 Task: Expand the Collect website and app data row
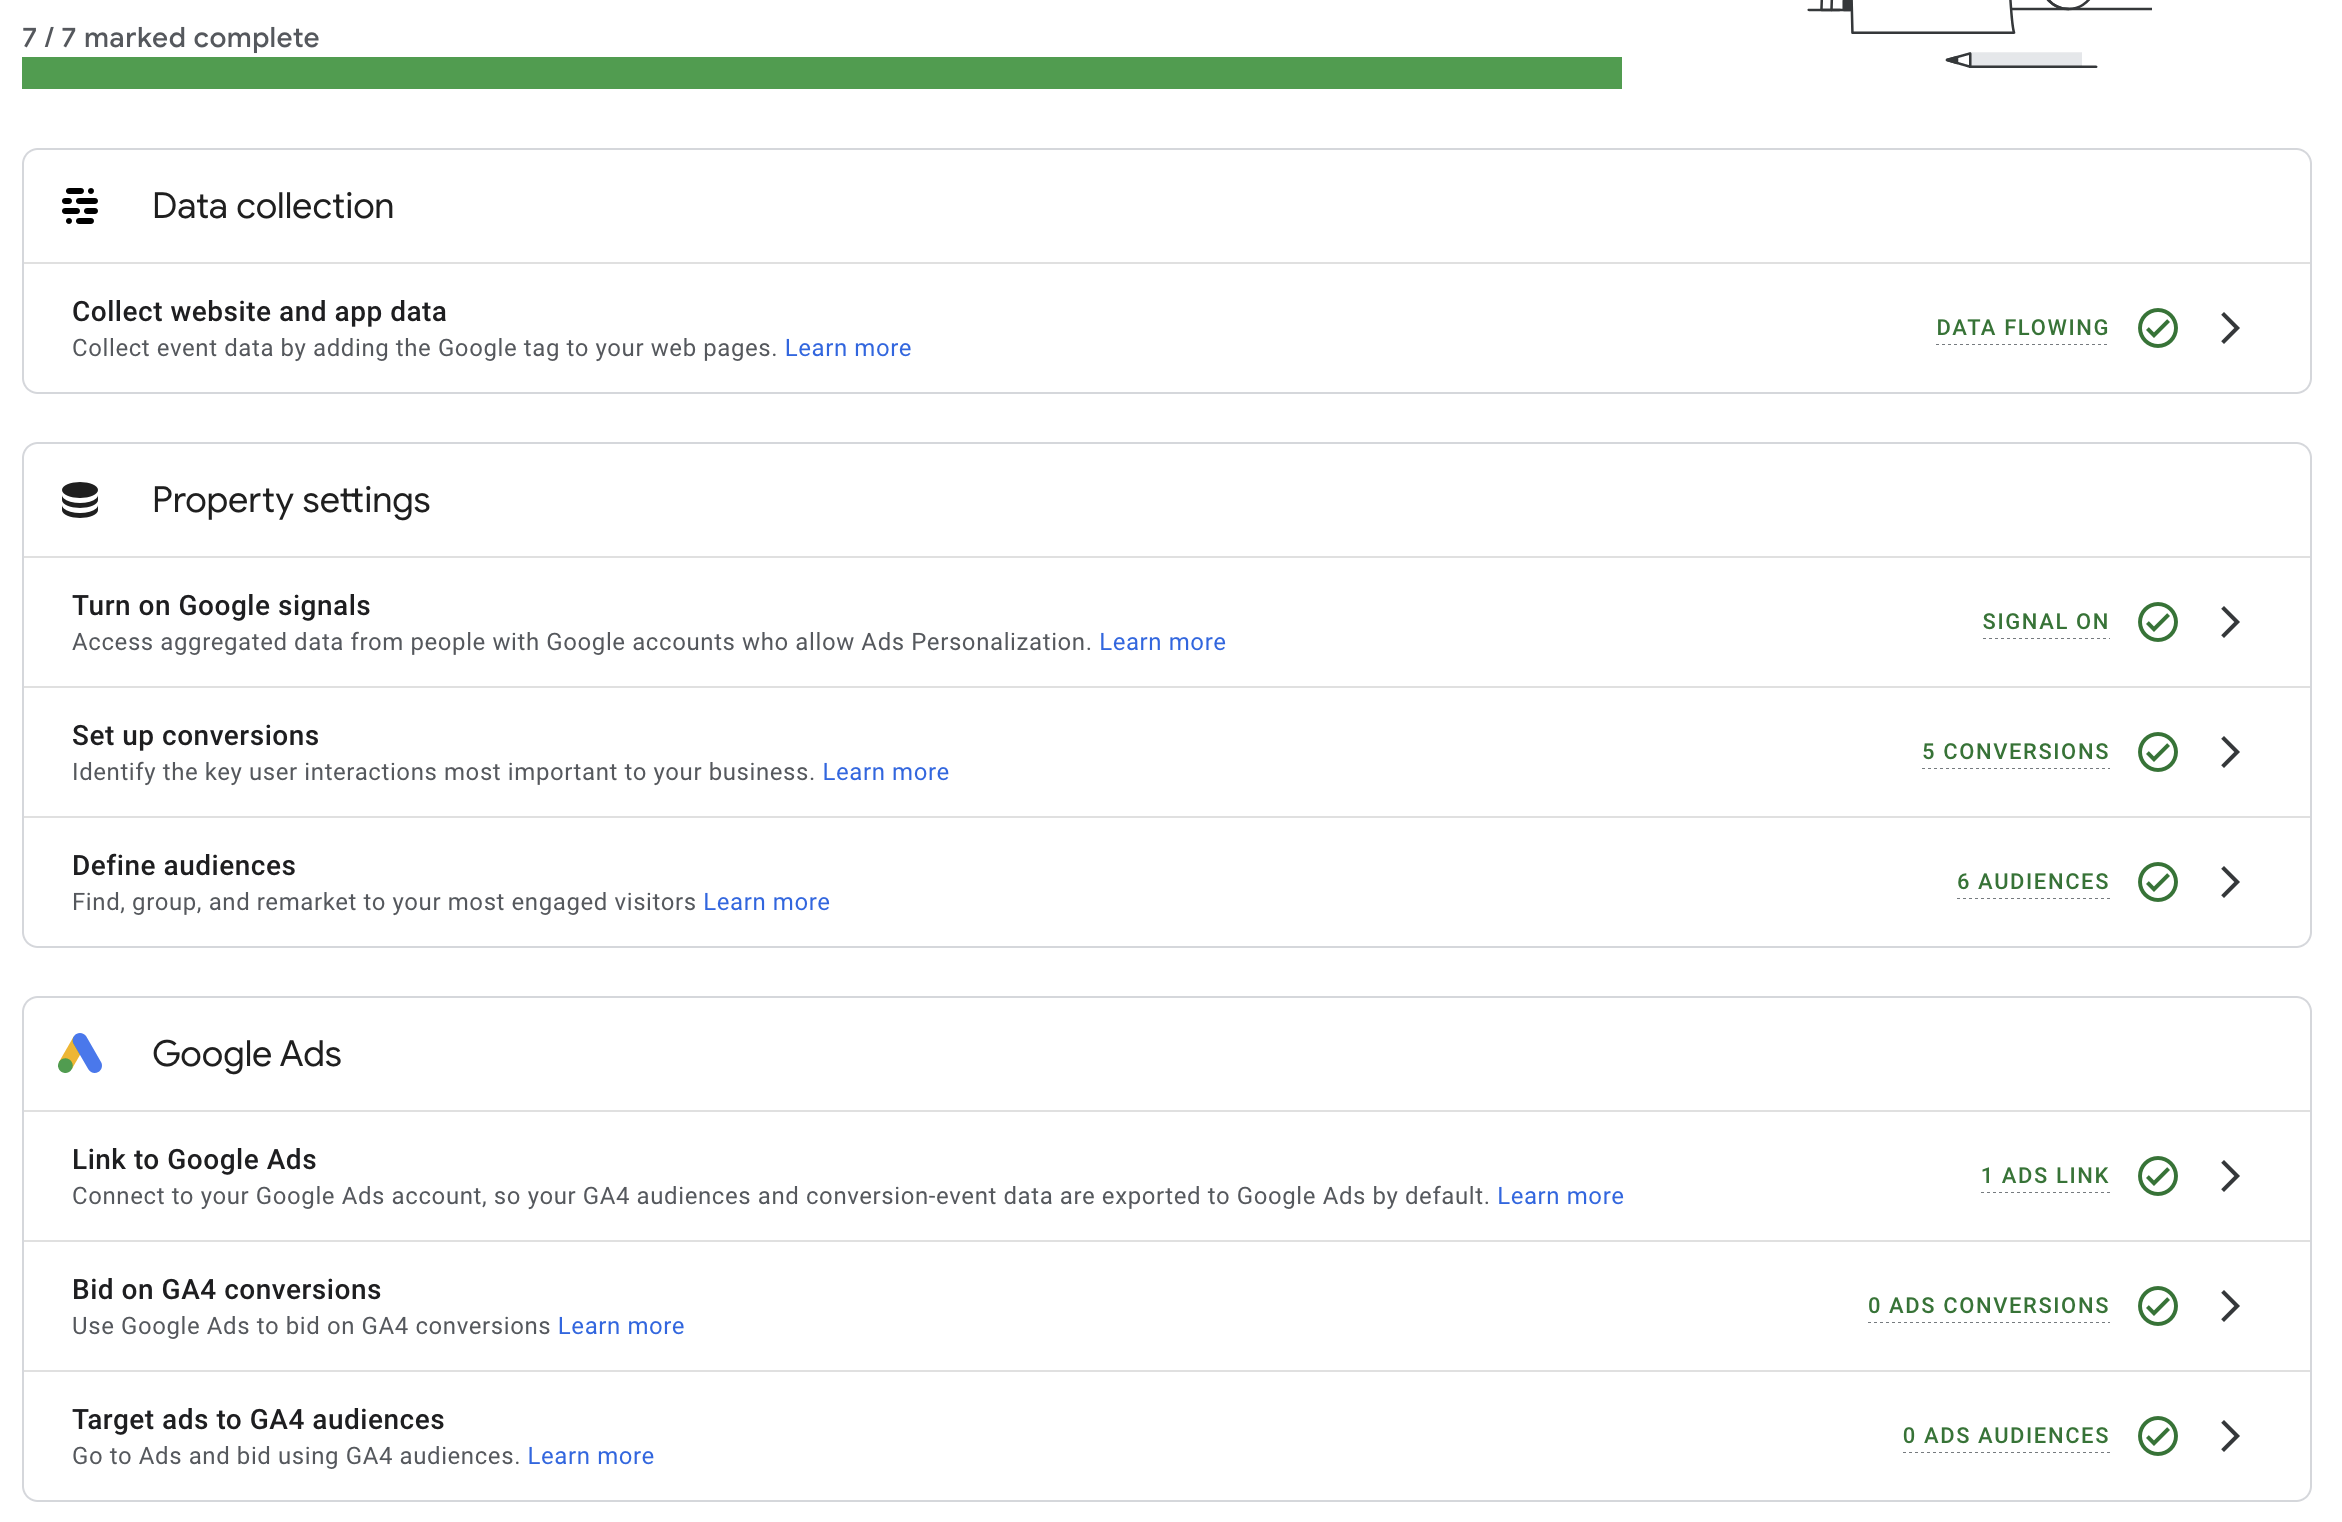tap(2229, 328)
